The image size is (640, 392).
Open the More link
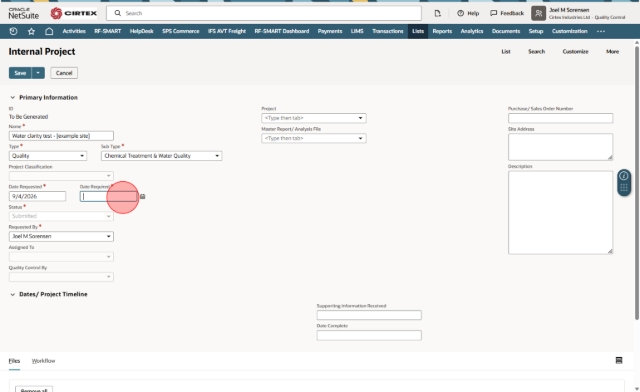tap(612, 51)
